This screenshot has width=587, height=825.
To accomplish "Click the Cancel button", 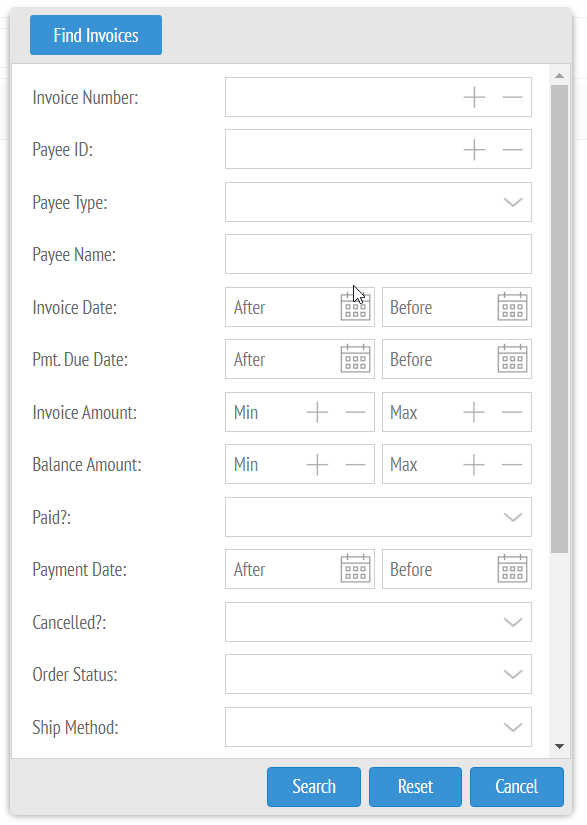I will [517, 787].
